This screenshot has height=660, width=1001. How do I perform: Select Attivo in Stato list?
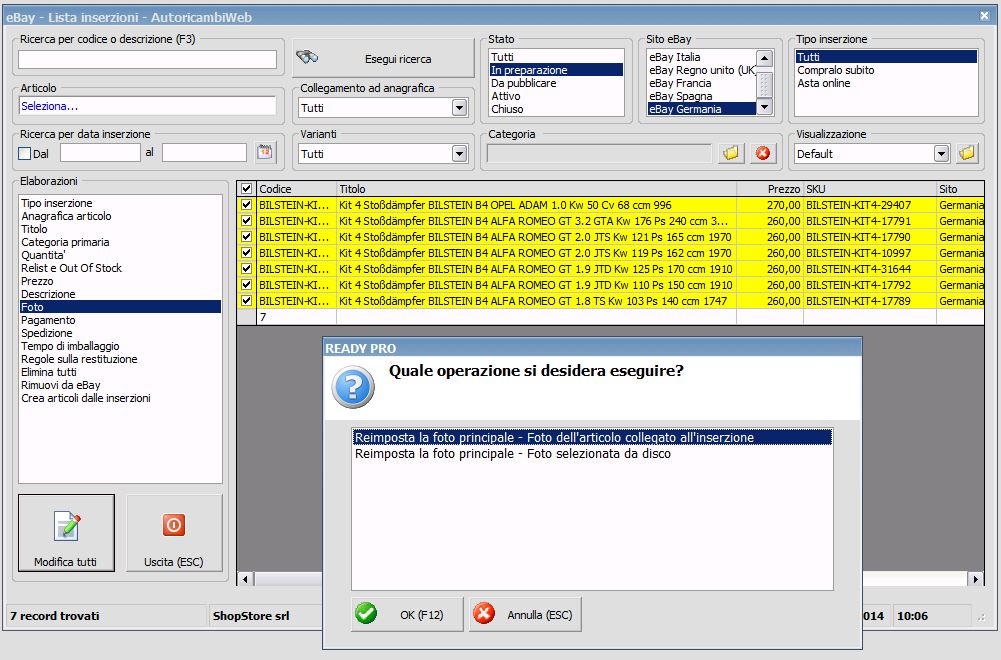pos(556,96)
